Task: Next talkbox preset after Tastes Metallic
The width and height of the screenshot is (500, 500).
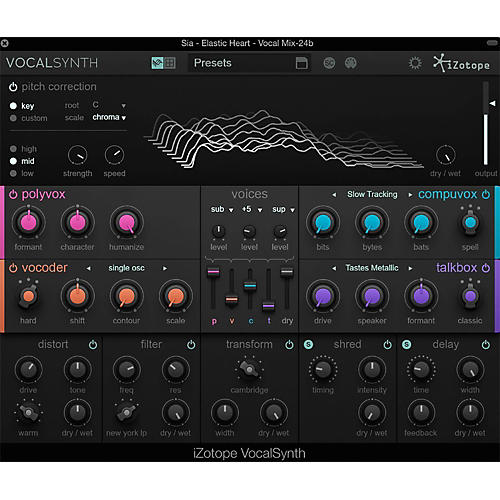Action: (410, 268)
